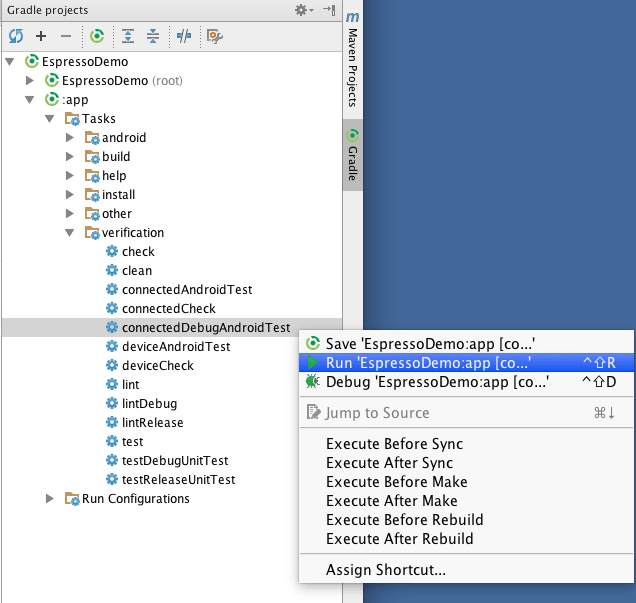Select the Gradle side tab

click(352, 155)
